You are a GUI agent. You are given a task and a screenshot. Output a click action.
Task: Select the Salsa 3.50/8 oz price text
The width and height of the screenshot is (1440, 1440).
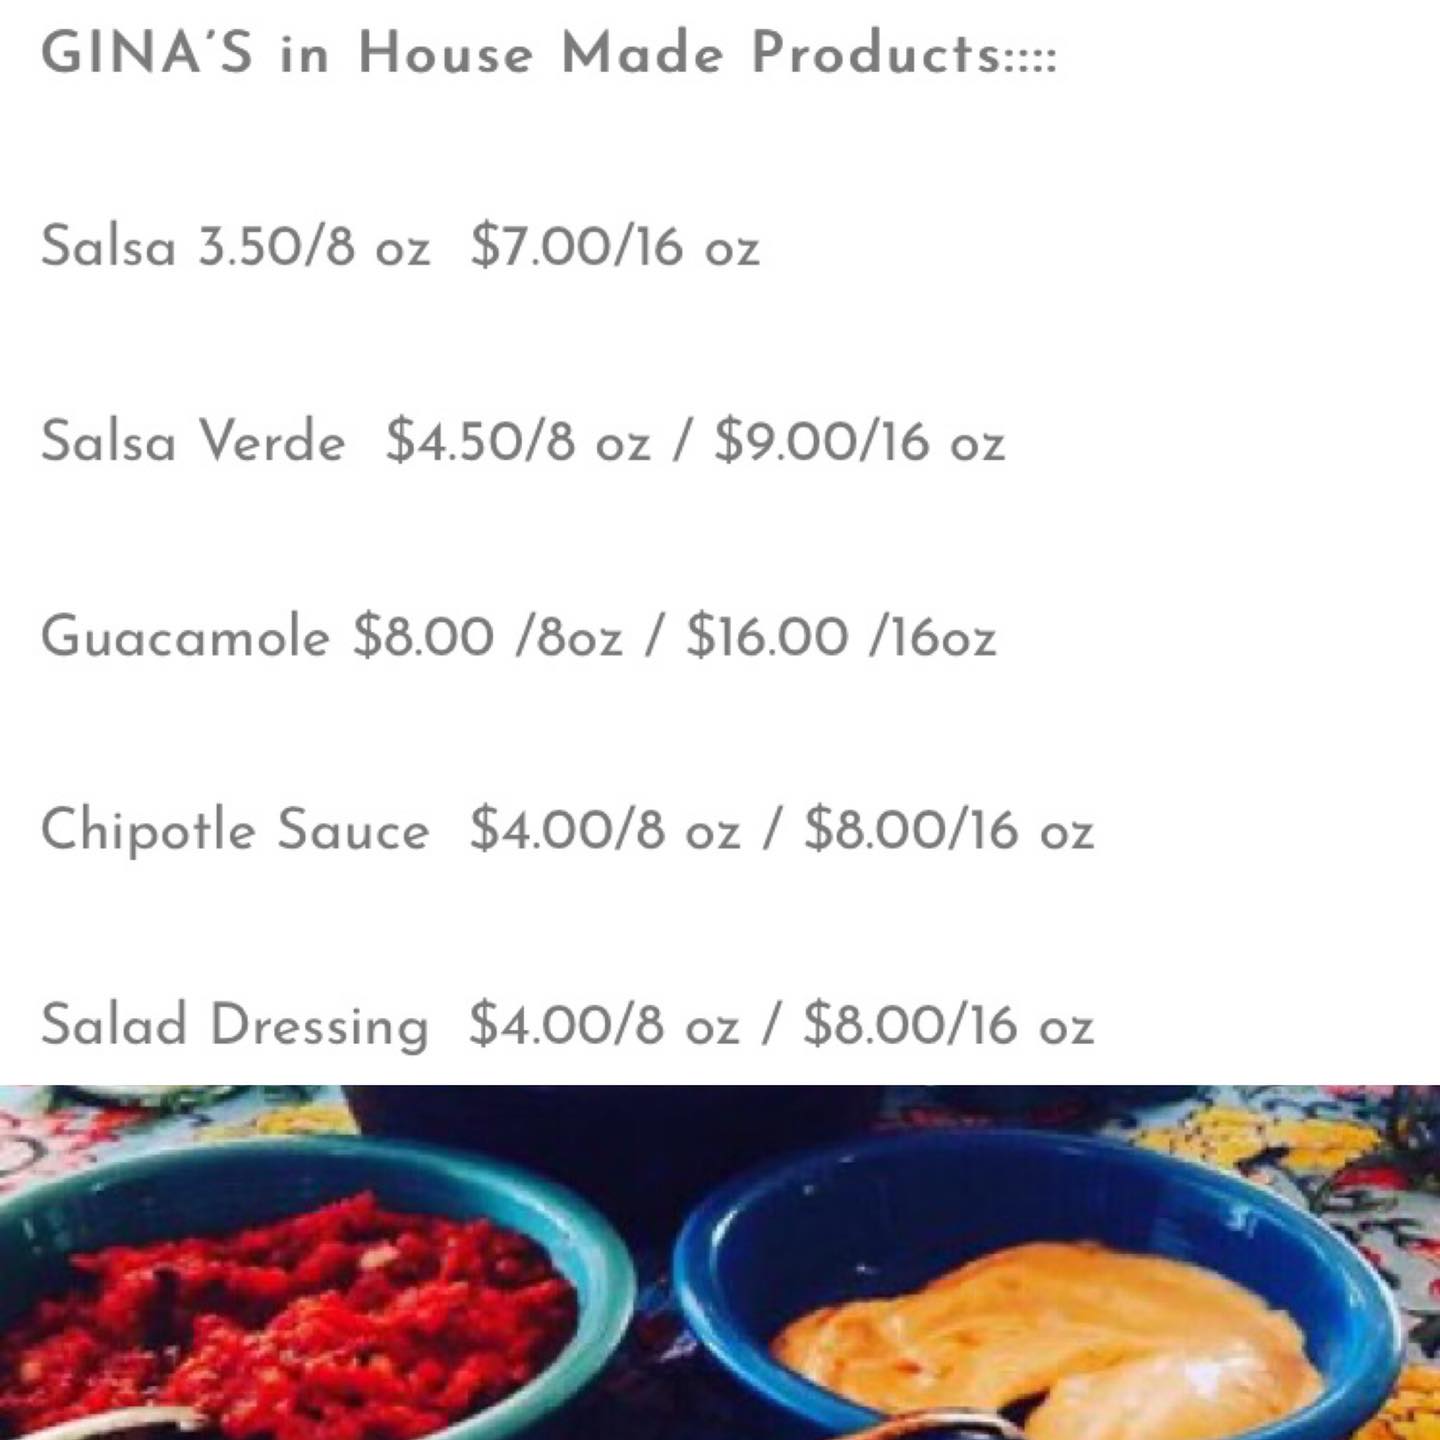click(314, 246)
